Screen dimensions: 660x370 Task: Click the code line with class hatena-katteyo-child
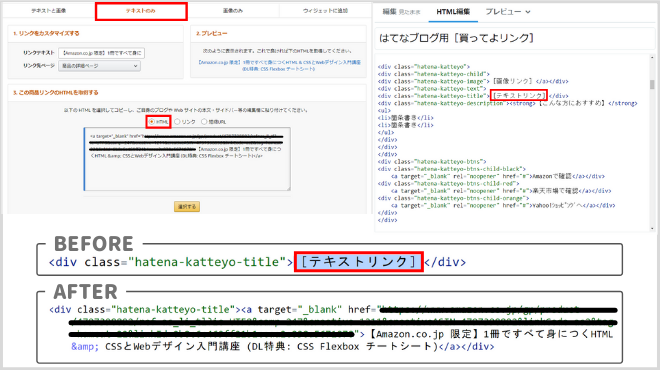[x=434, y=74]
